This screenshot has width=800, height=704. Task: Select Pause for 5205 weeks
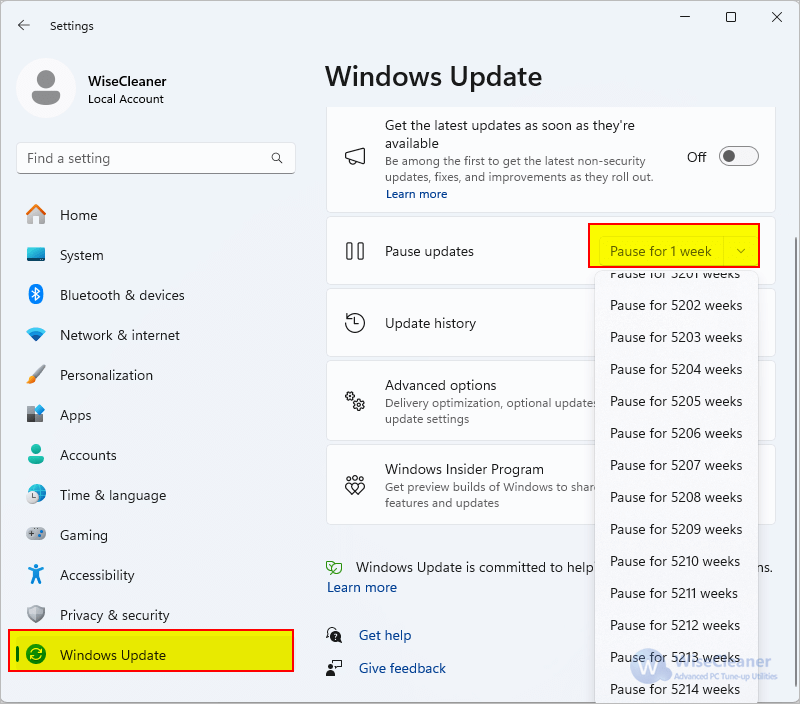tap(676, 401)
